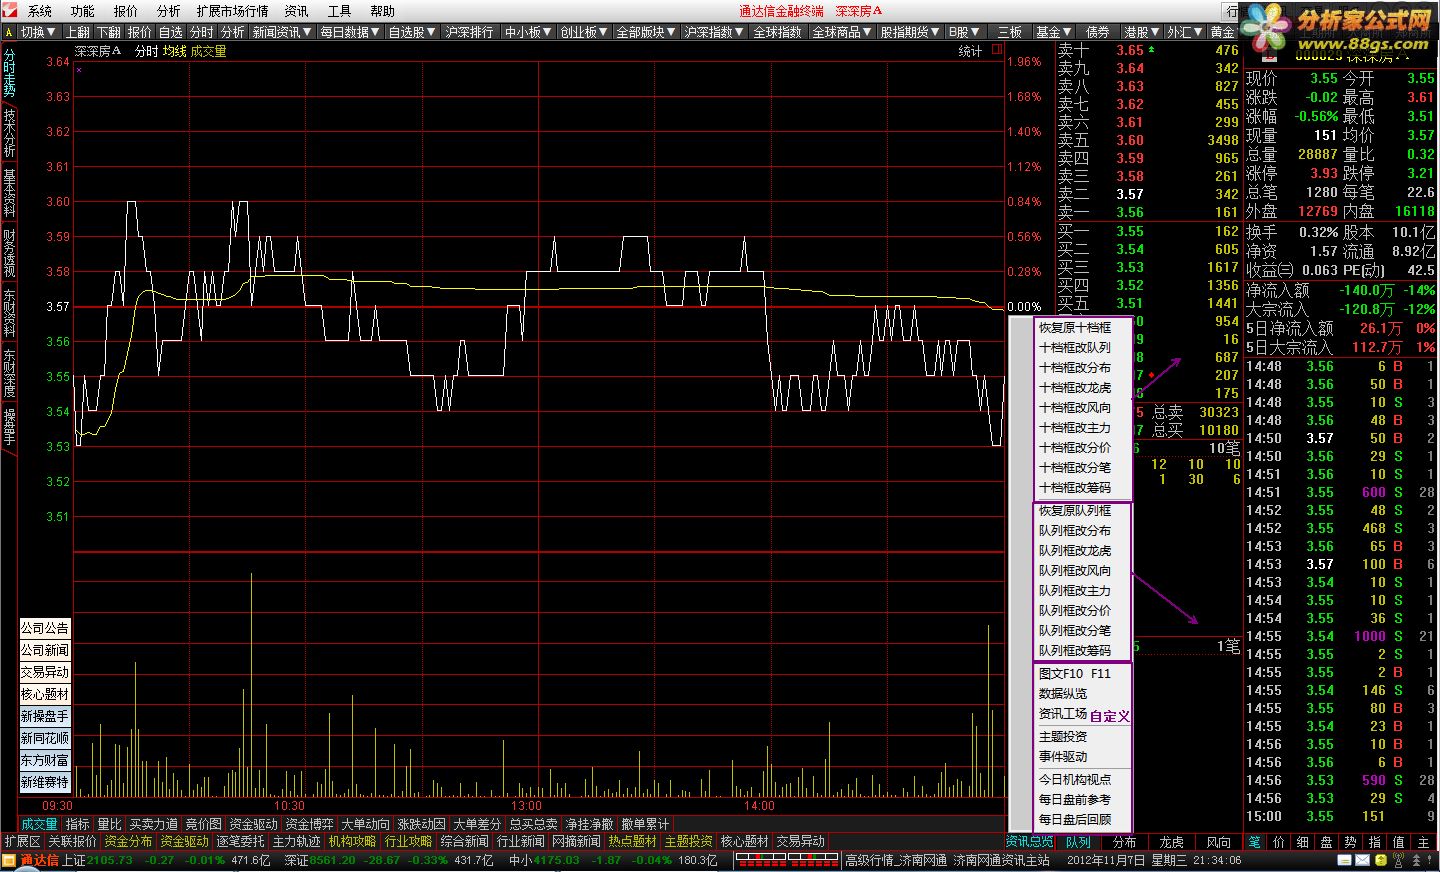Image resolution: width=1440 pixels, height=872 pixels.
Task: Open the 自选股 dropdown
Action: coord(412,32)
